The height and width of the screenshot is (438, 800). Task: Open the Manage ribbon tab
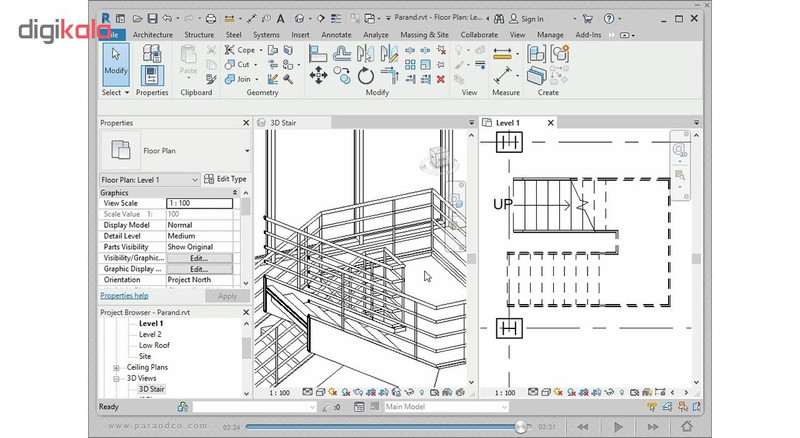click(x=550, y=35)
